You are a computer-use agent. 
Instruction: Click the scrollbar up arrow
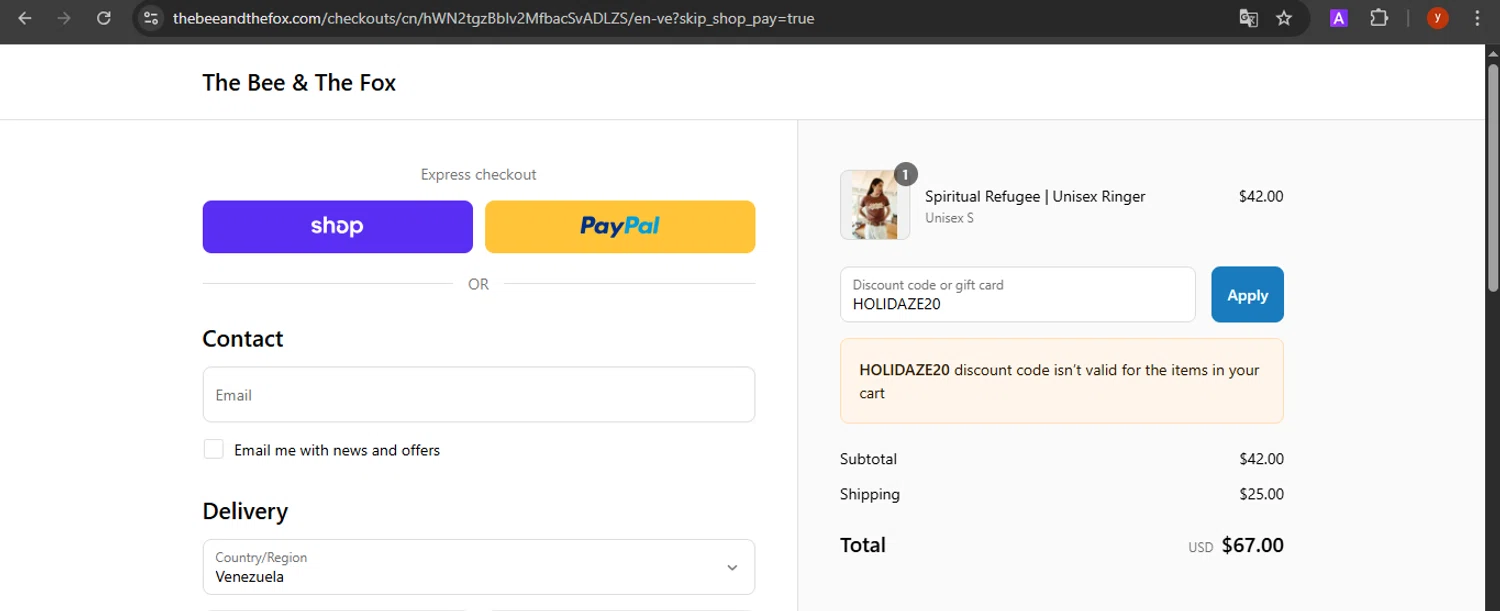click(x=1492, y=53)
